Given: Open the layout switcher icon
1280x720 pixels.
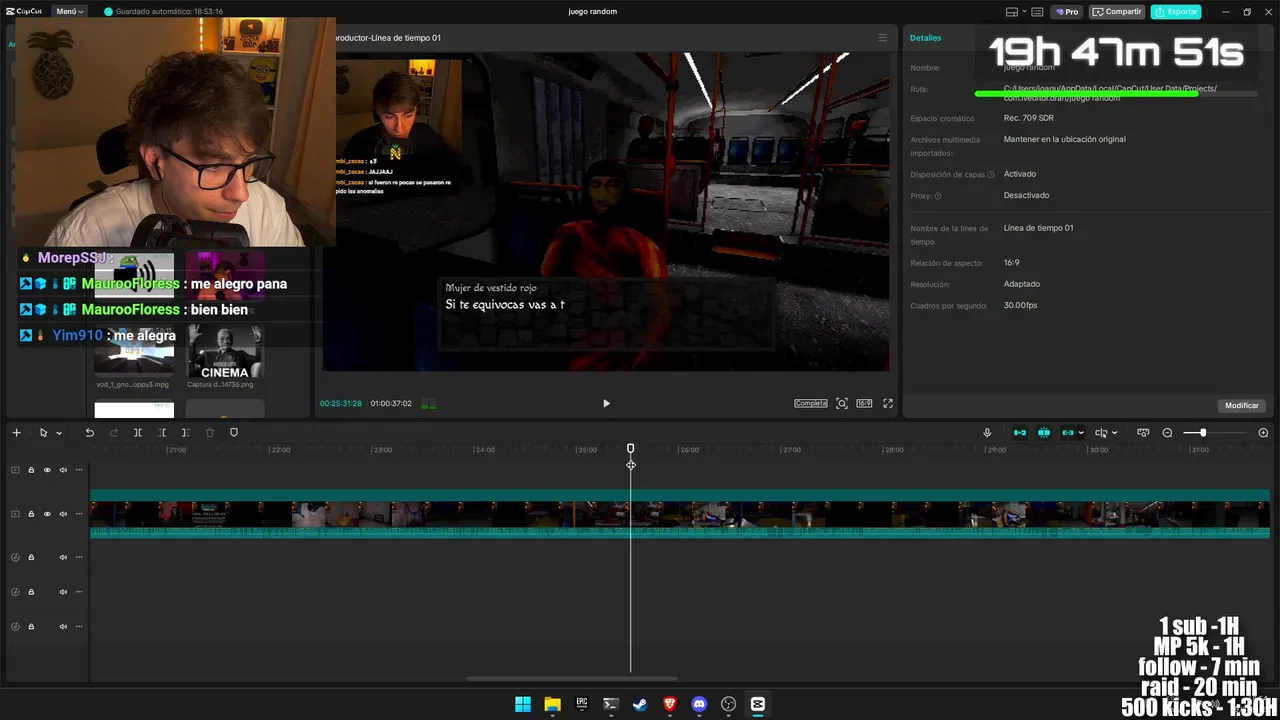Looking at the screenshot, I should click(x=1012, y=12).
